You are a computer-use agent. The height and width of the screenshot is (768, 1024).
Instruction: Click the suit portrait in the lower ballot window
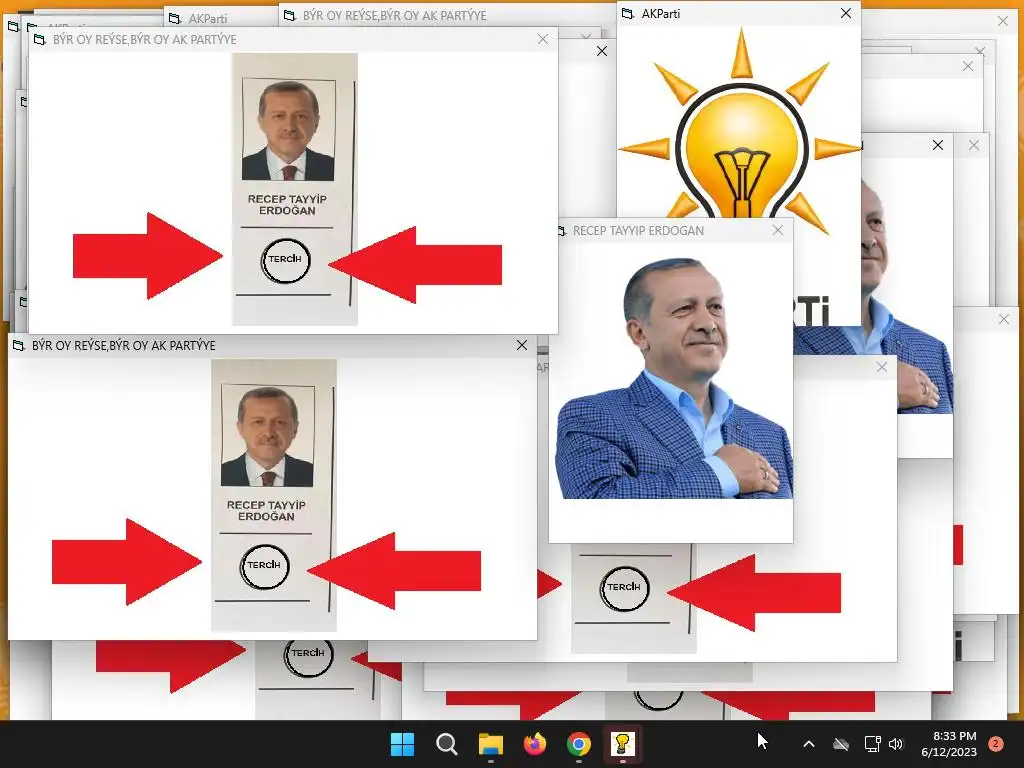267,436
